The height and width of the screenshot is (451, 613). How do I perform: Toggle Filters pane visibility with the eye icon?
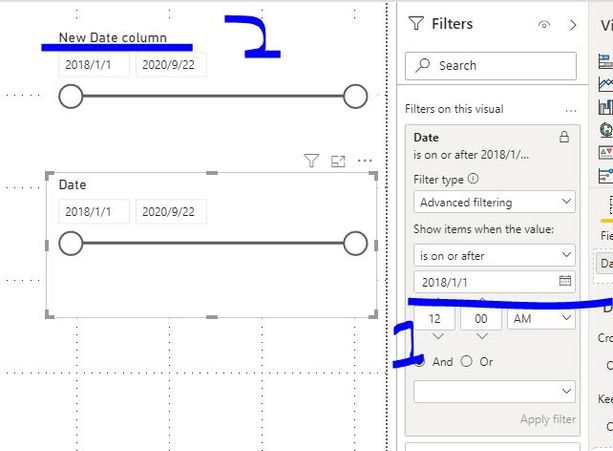(544, 25)
